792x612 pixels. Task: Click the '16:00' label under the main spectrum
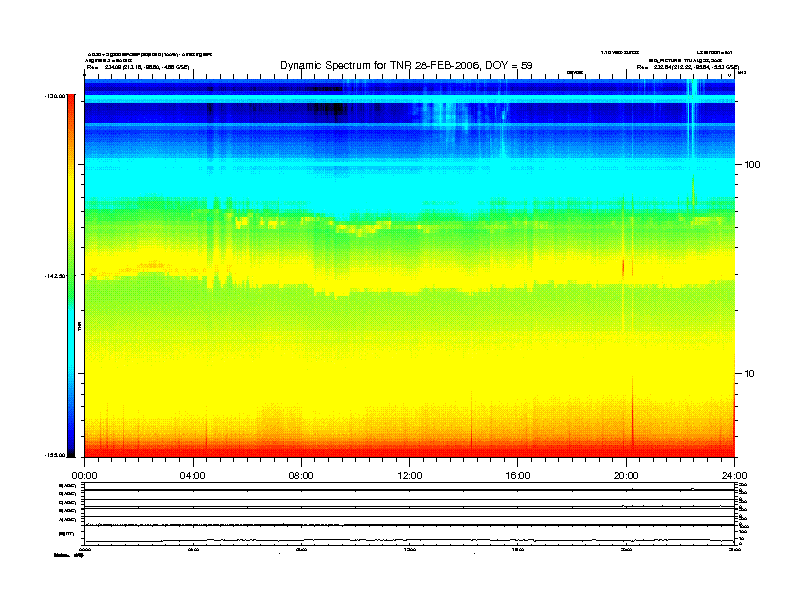coord(518,476)
